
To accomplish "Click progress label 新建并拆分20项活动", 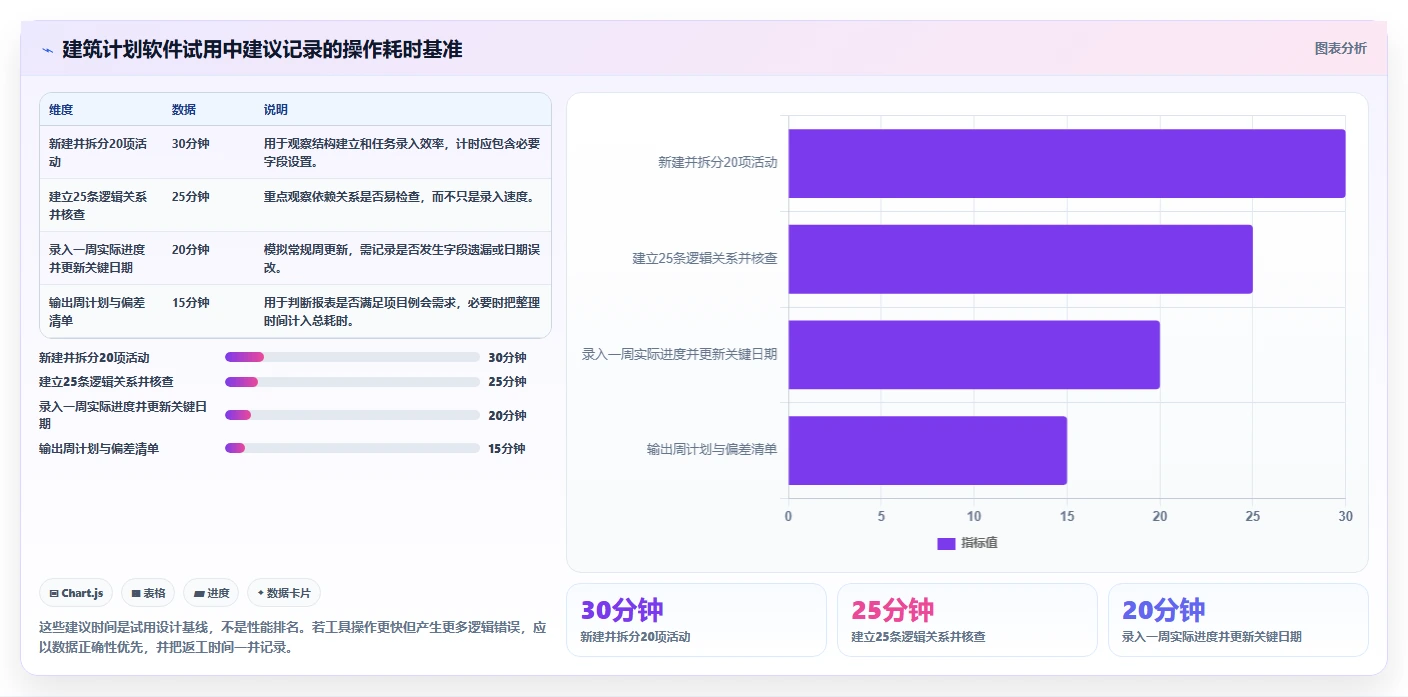I will 95,357.
